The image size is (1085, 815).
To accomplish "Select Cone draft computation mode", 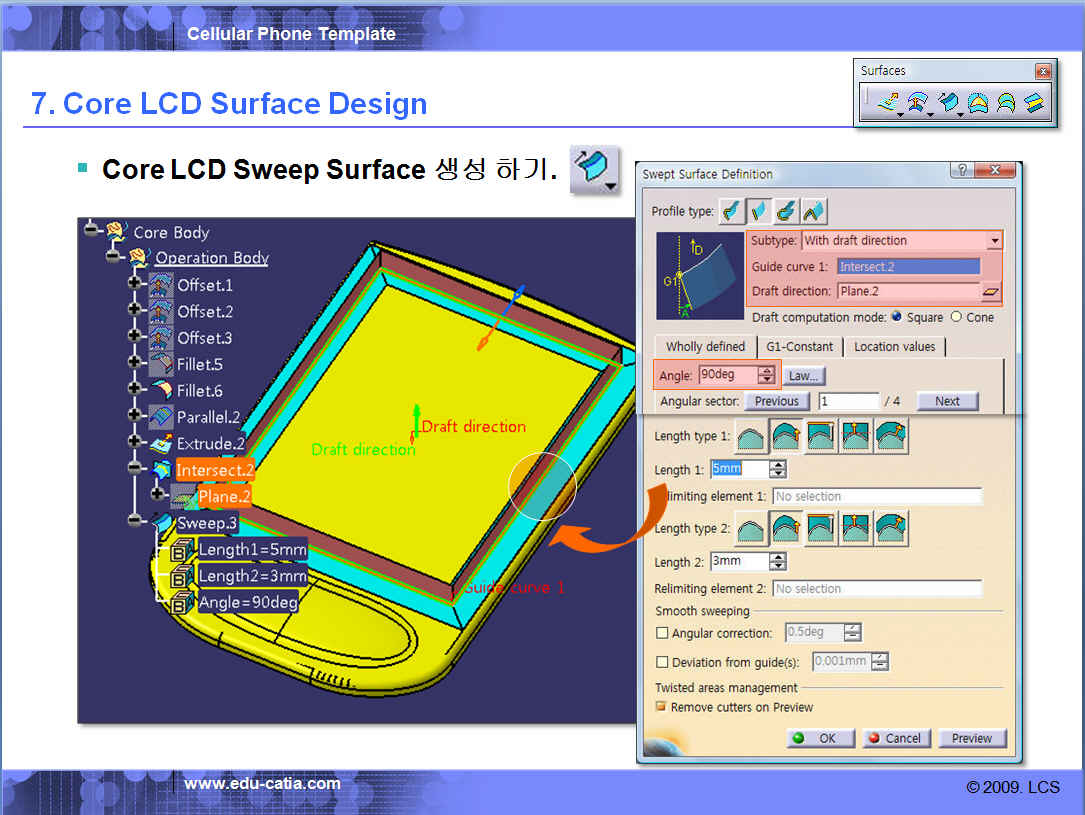I will [956, 317].
